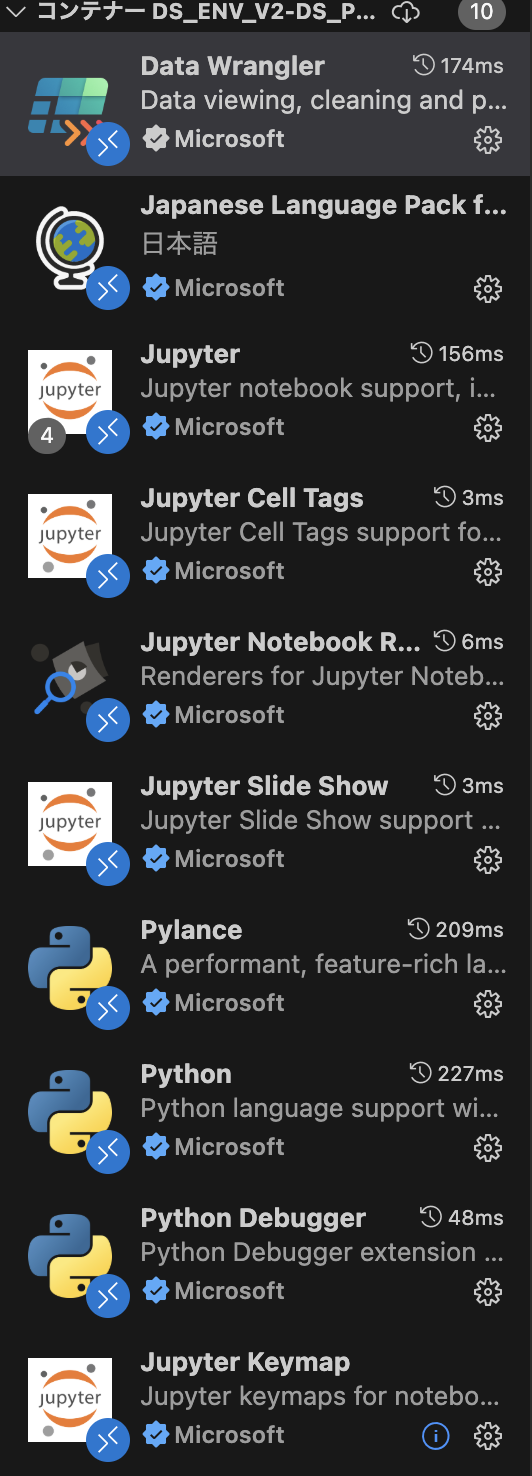Image resolution: width=532 pixels, height=1476 pixels.
Task: Open manage dropdown for Python extension
Action: [x=487, y=1148]
